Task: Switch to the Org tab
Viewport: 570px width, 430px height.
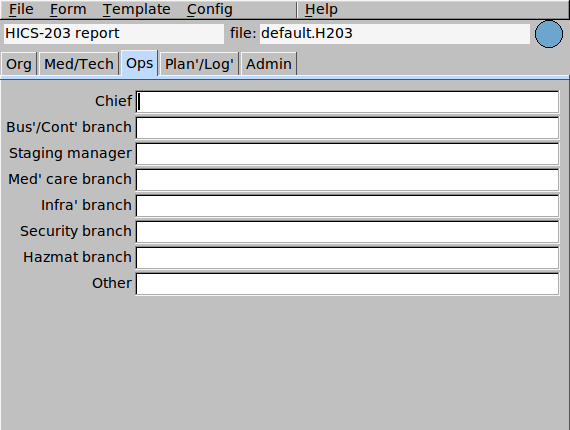Action: [19, 64]
